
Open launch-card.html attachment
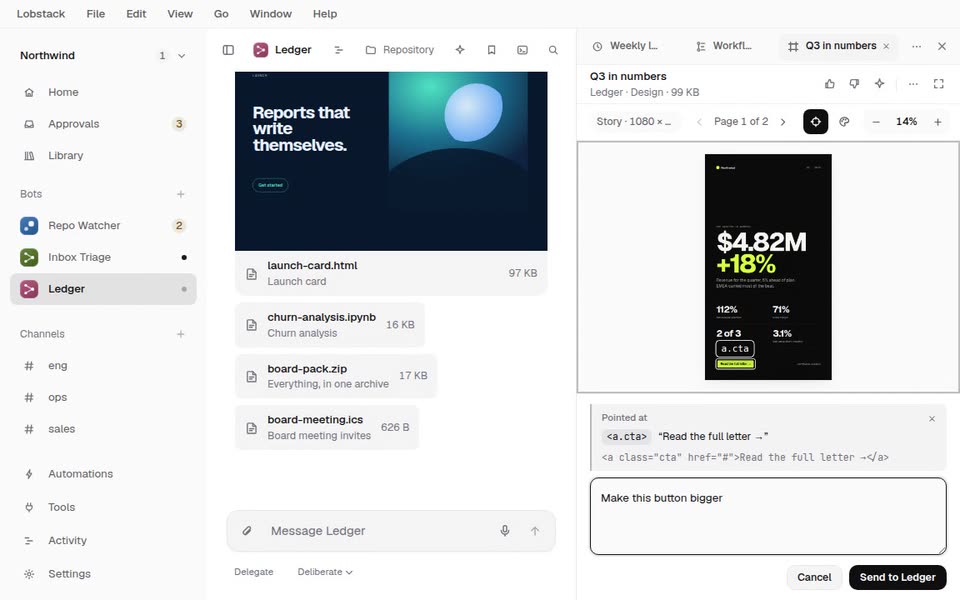391,273
